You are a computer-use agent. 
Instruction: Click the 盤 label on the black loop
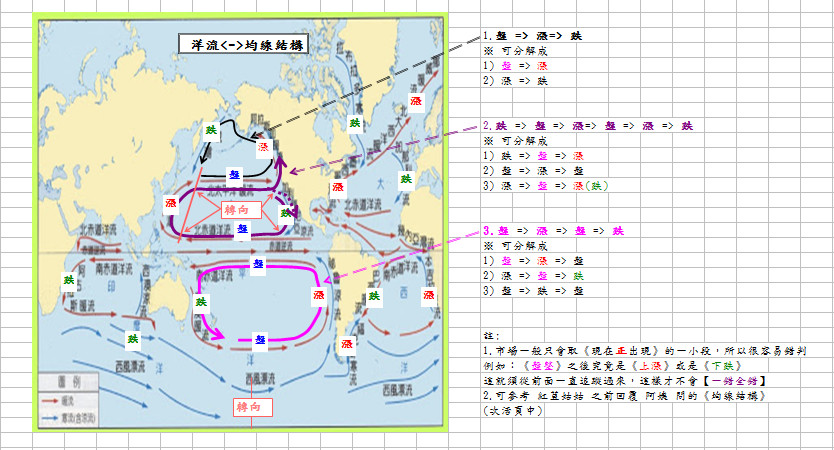pyautogui.click(x=234, y=174)
